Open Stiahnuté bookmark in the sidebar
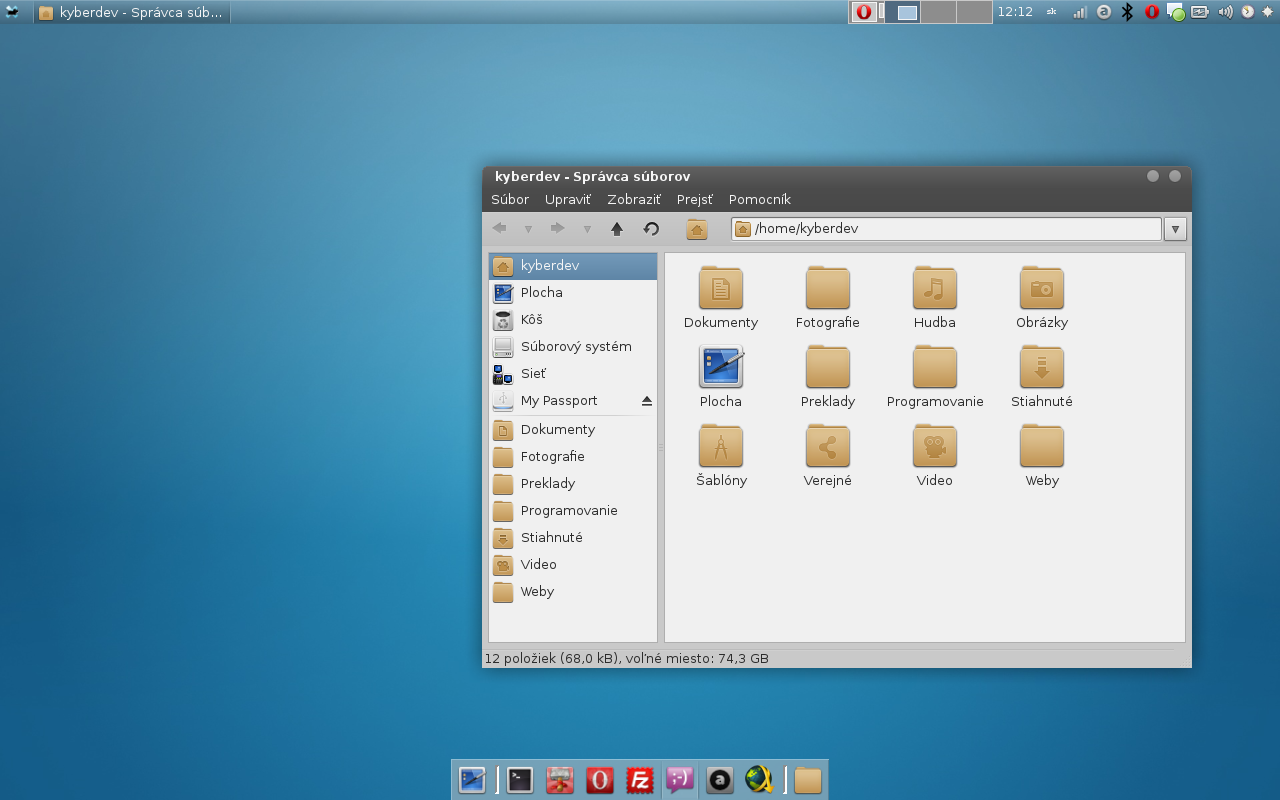This screenshot has width=1280, height=800. [573, 538]
